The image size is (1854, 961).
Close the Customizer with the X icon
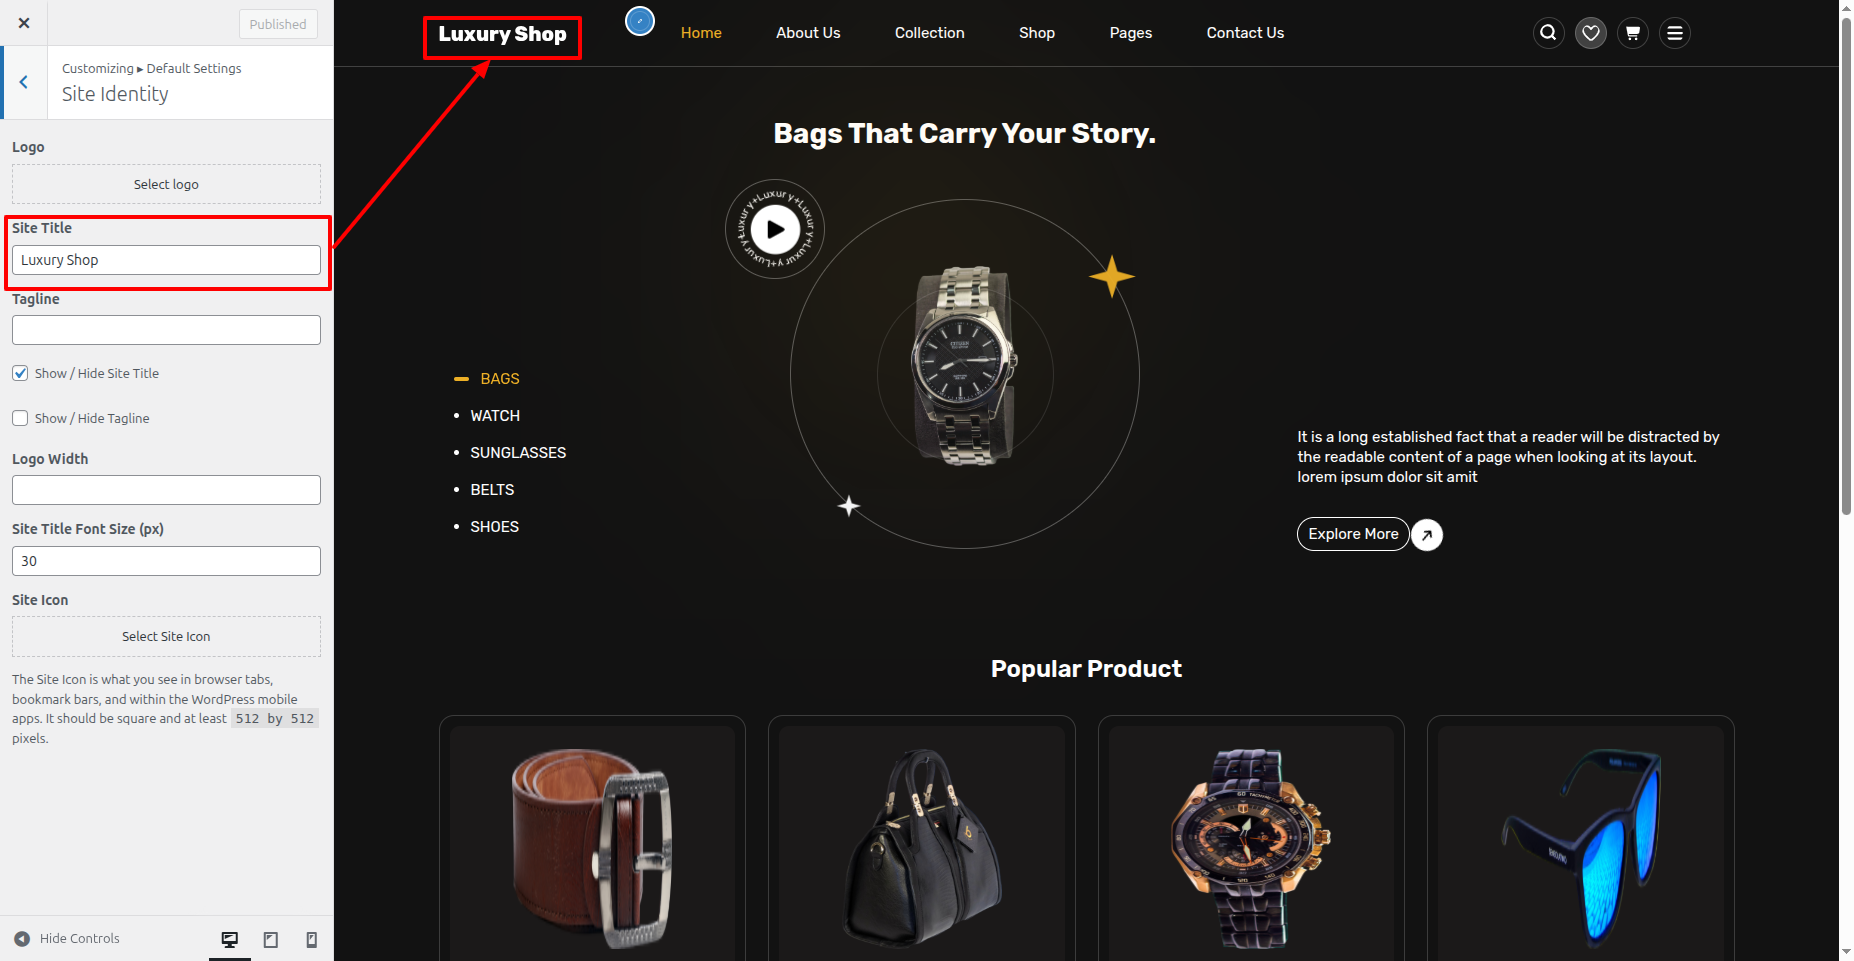[24, 23]
